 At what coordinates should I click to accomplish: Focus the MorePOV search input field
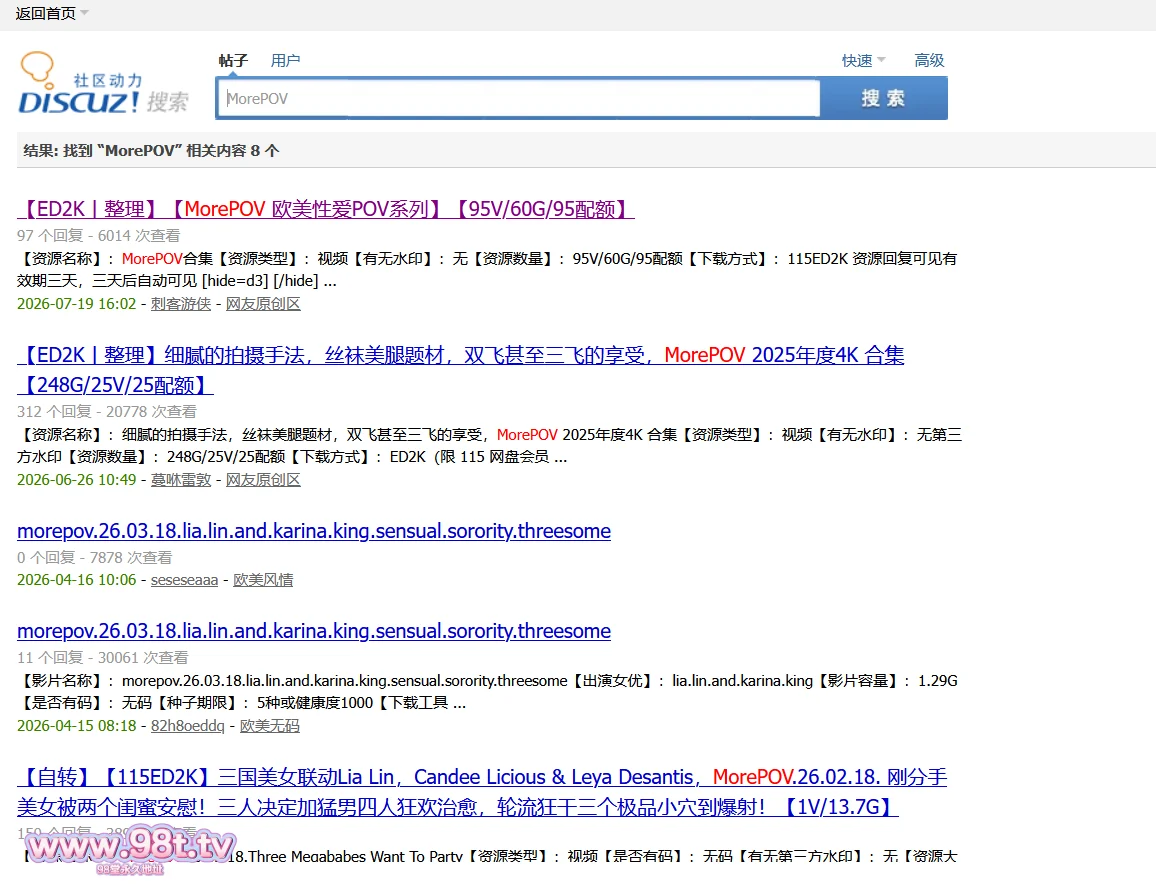(x=518, y=98)
